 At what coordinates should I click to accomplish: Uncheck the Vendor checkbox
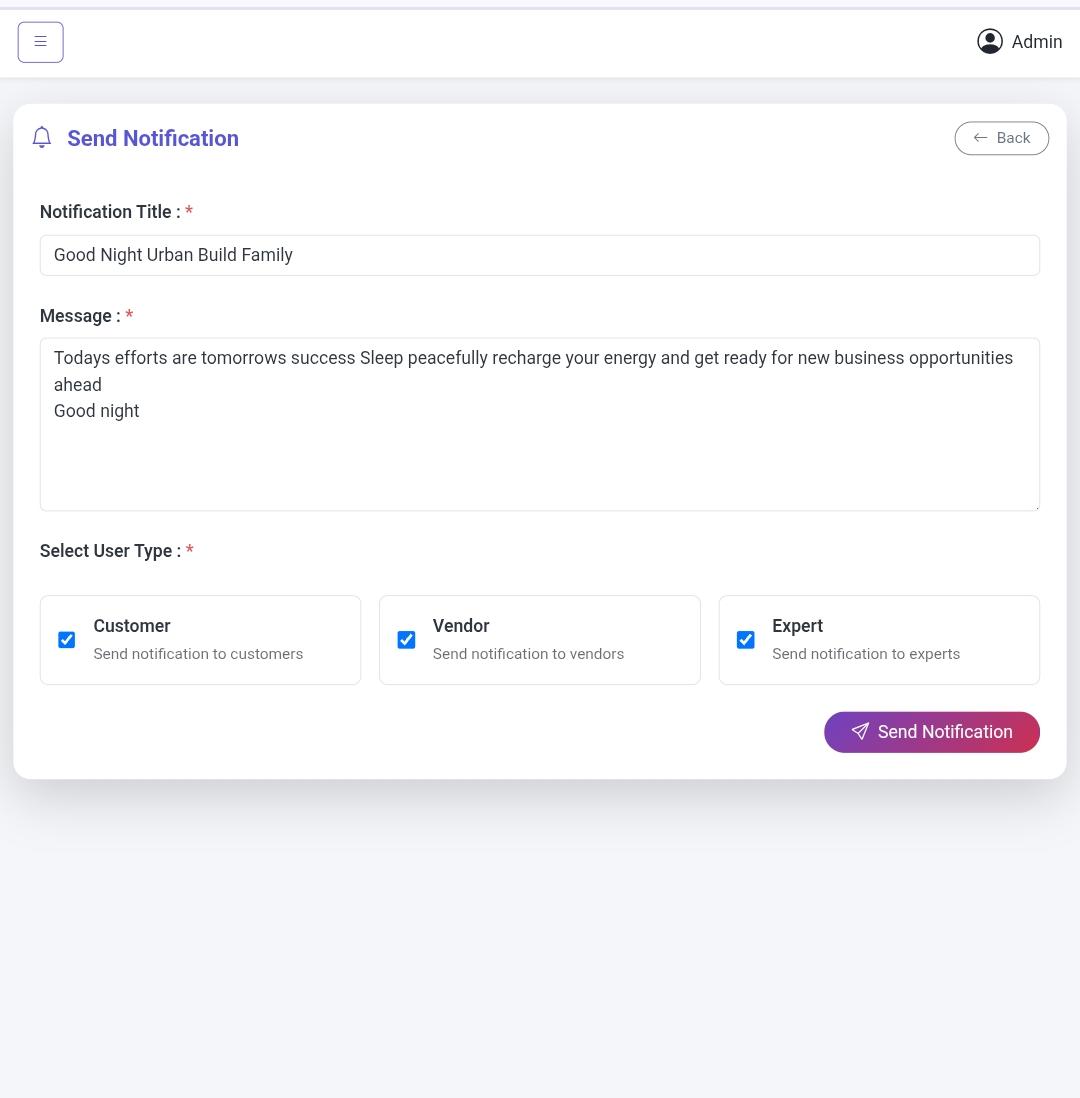[406, 640]
